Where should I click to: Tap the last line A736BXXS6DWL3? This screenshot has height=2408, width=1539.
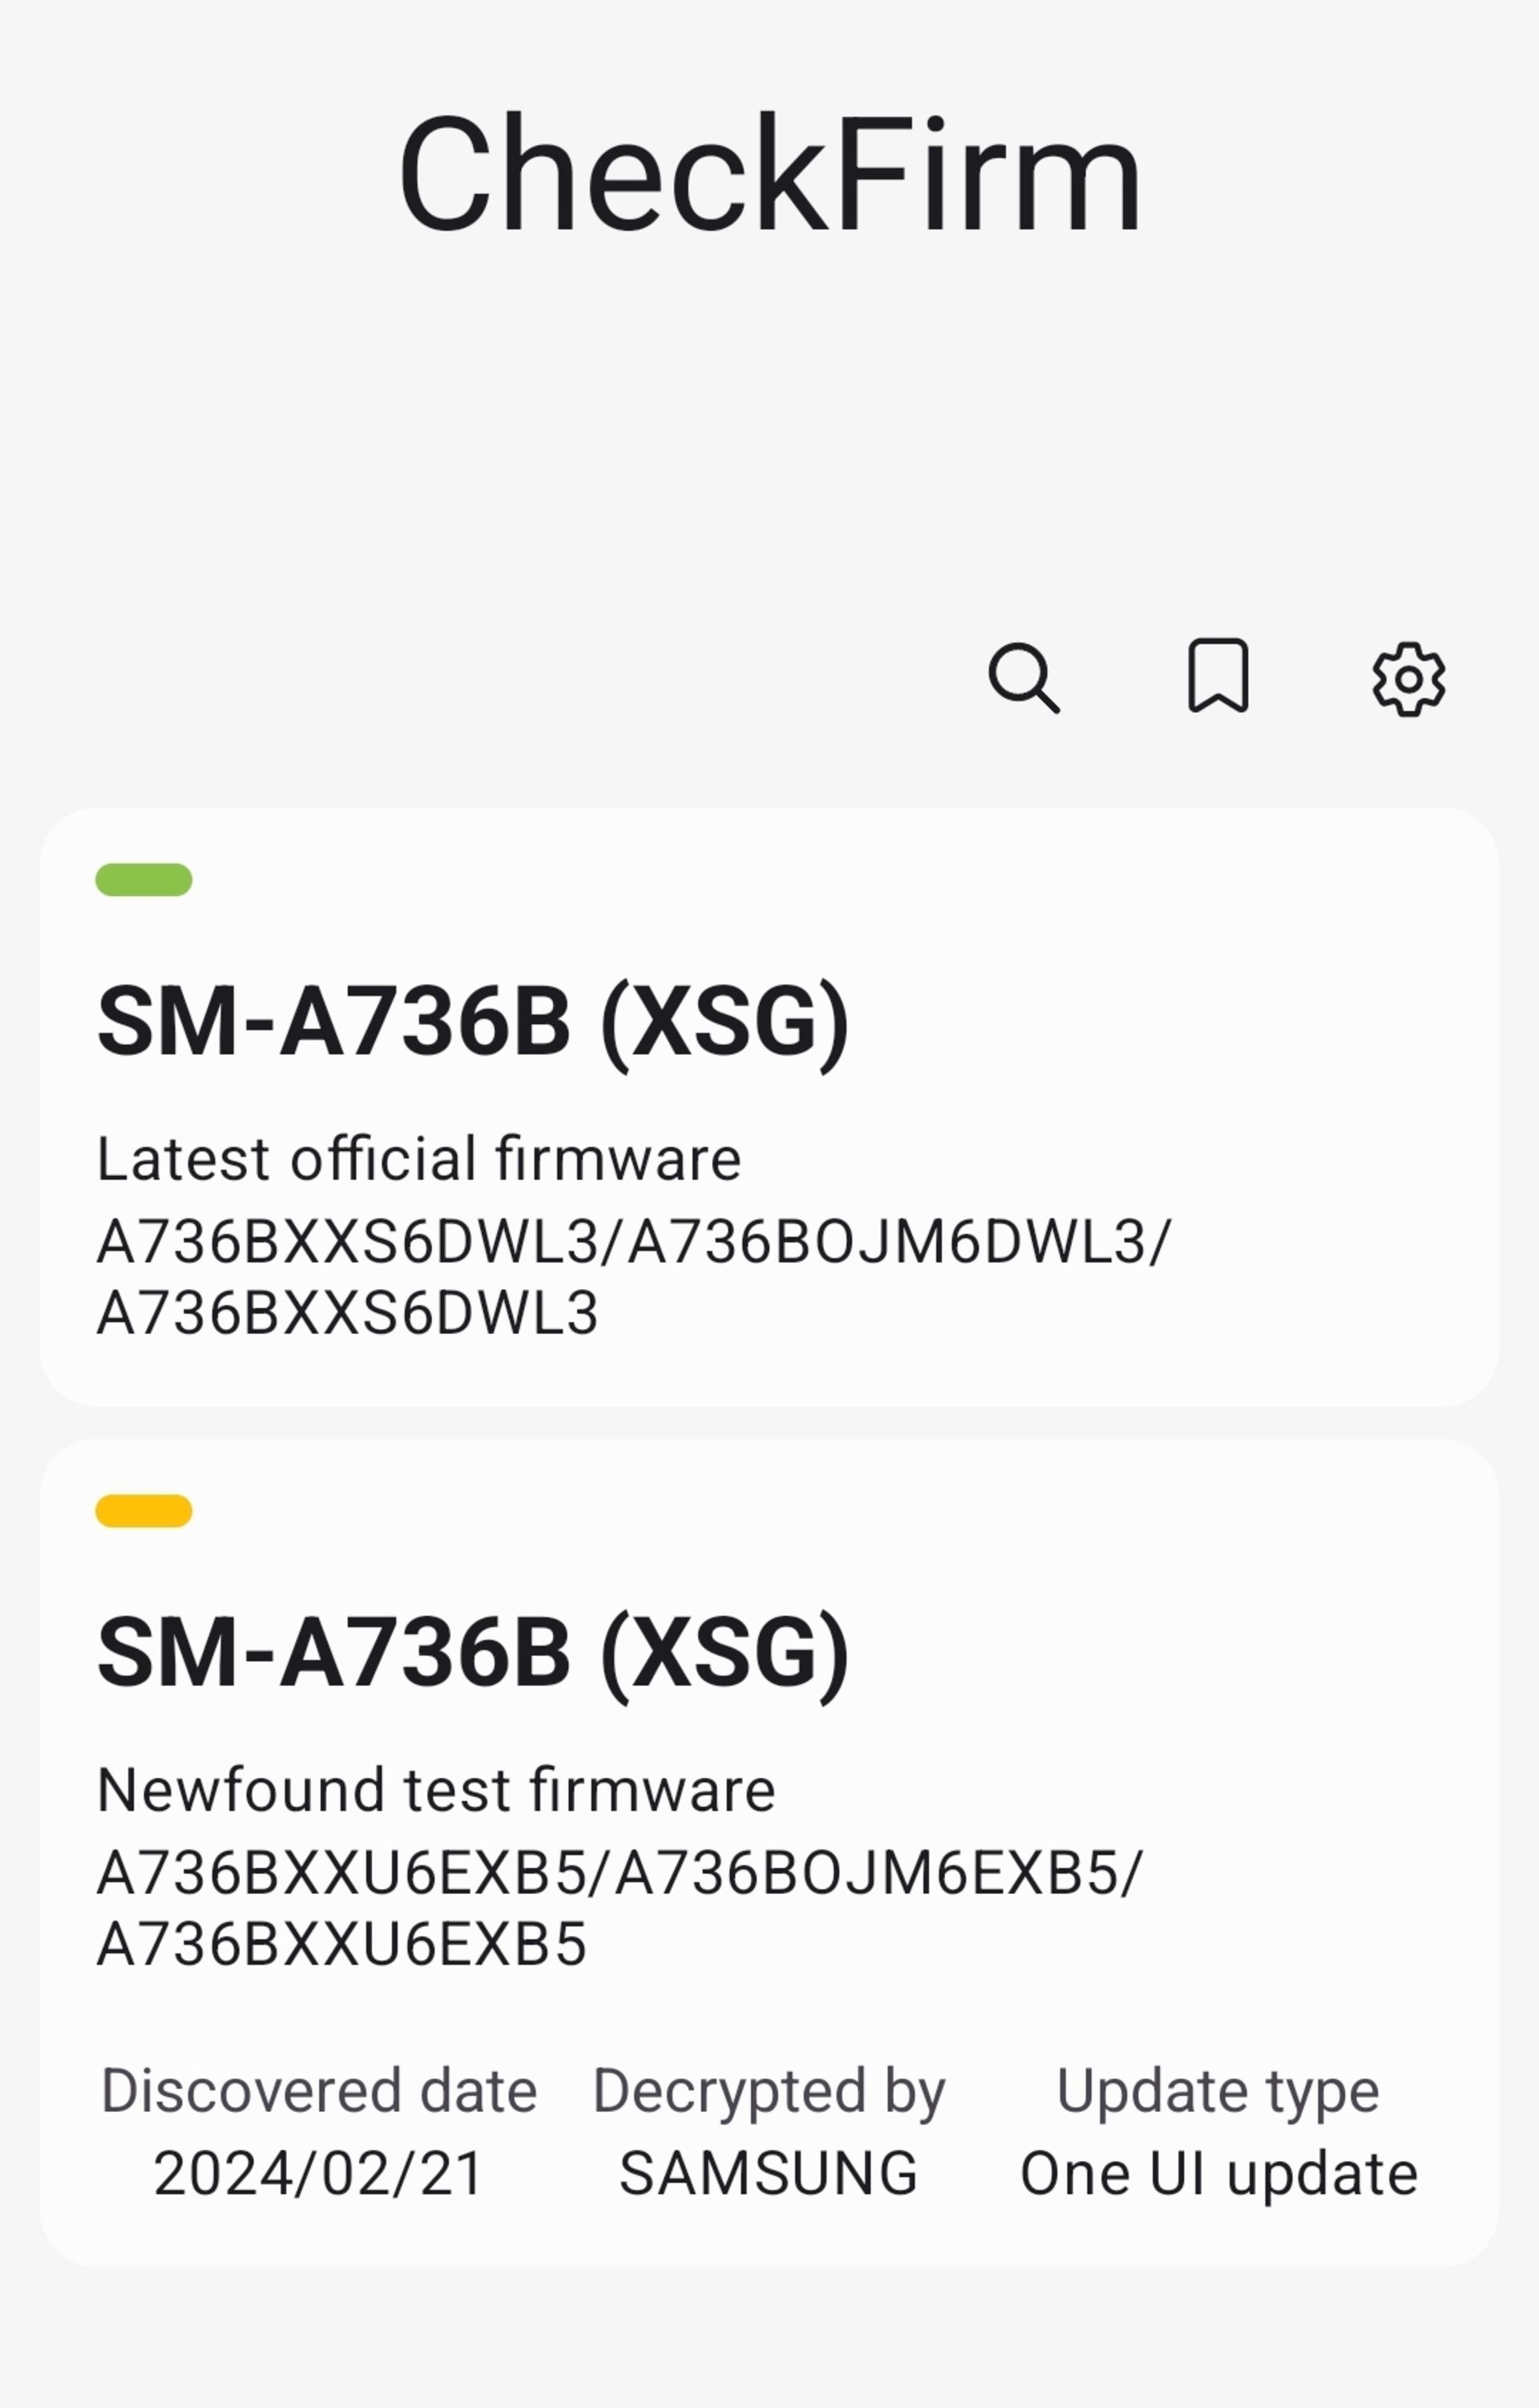pos(347,1313)
